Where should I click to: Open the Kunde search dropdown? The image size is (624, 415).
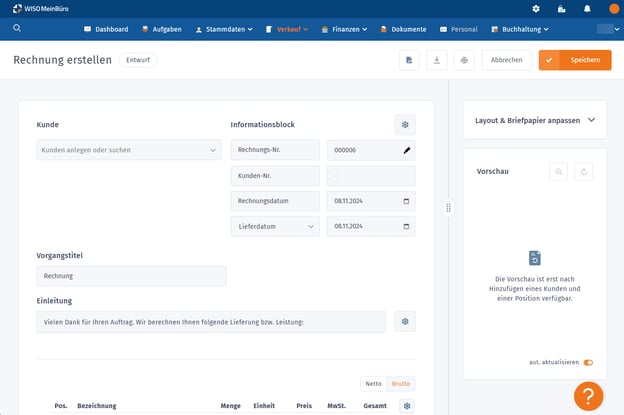pyautogui.click(x=128, y=150)
